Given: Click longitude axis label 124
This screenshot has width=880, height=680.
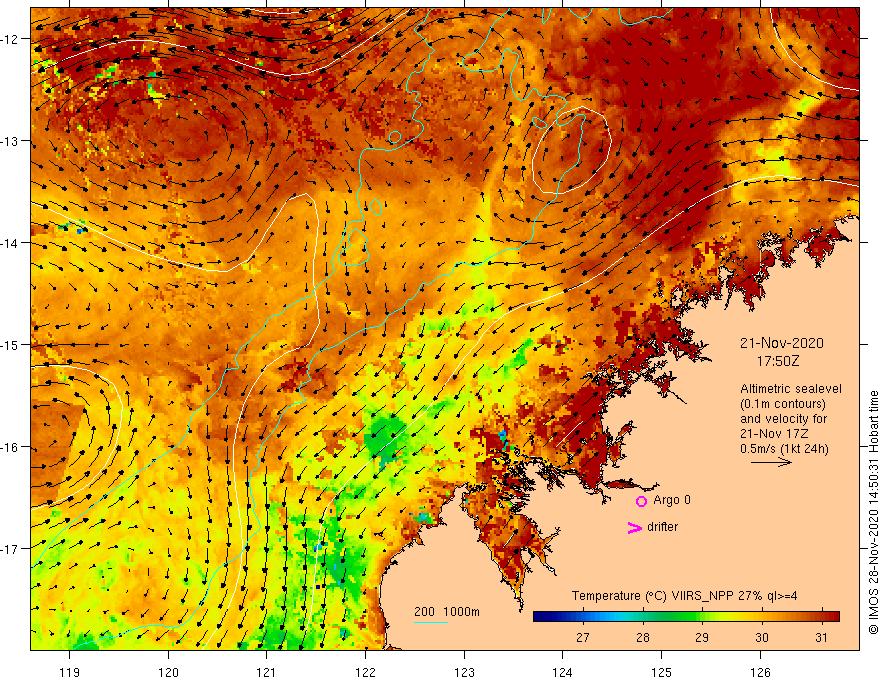Looking at the screenshot, I should tap(562, 672).
